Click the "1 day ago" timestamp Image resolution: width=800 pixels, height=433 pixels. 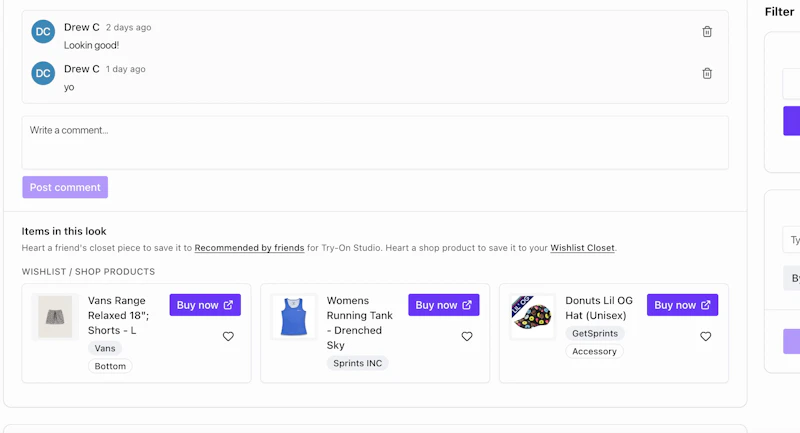coord(126,69)
